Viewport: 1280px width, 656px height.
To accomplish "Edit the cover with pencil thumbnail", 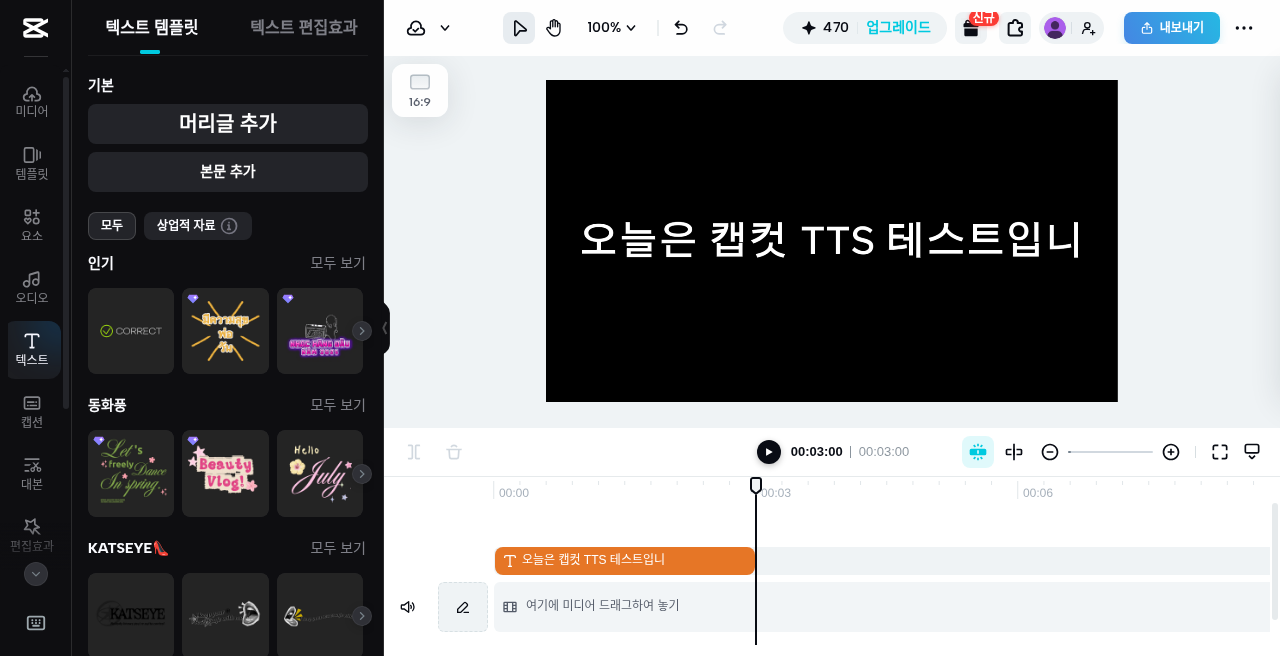I will (463, 607).
